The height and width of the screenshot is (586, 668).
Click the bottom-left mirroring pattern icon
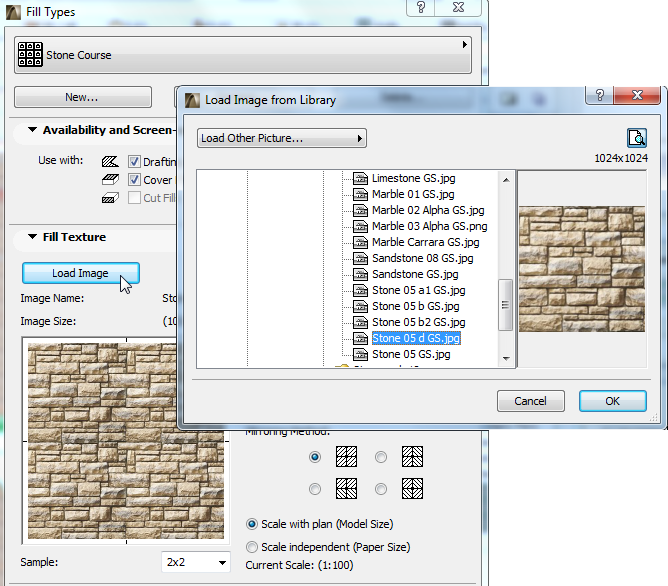[346, 488]
